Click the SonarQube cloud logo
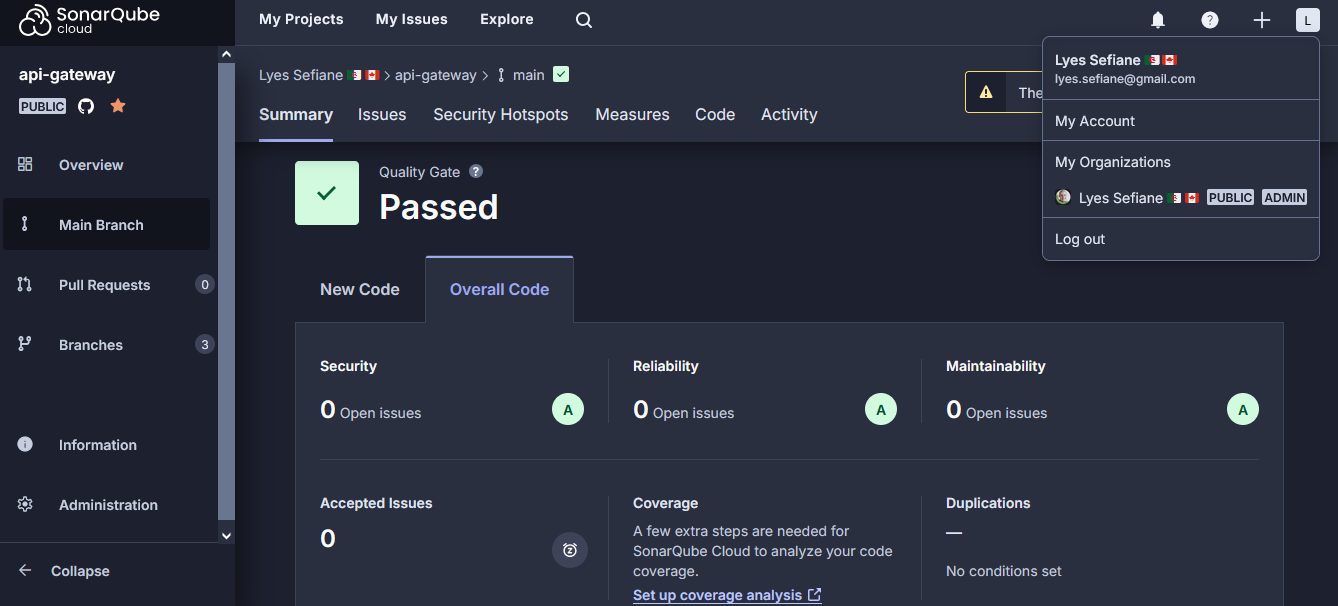This screenshot has height=606, width=1338. click(89, 20)
